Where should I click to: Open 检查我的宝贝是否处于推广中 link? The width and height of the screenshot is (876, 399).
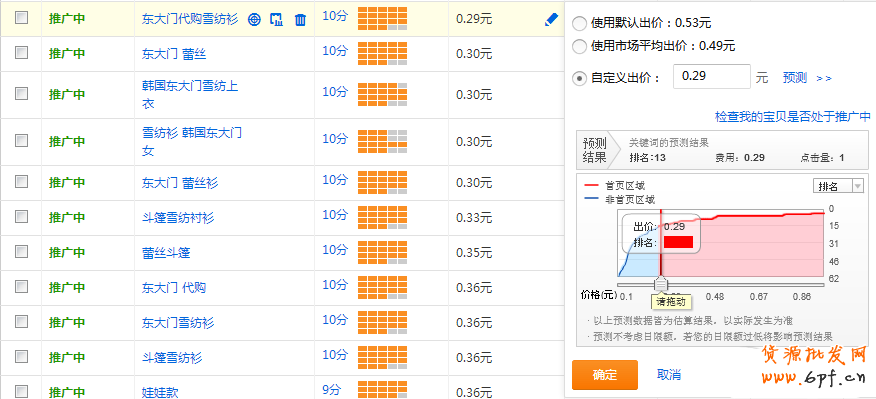(x=793, y=117)
